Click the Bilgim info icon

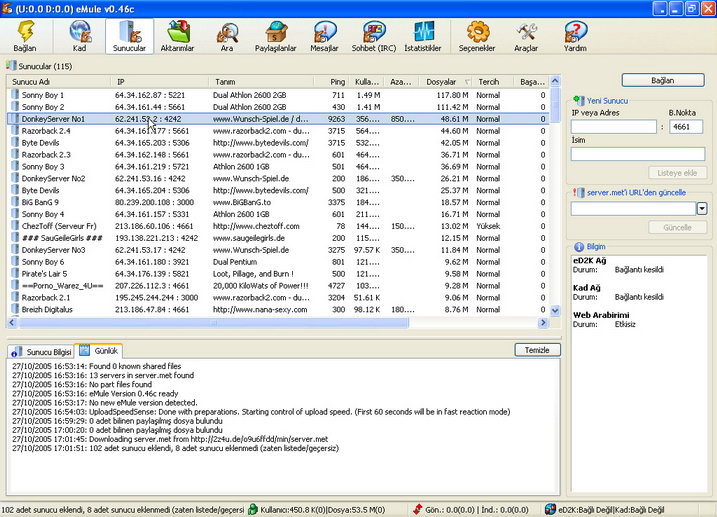pos(579,247)
